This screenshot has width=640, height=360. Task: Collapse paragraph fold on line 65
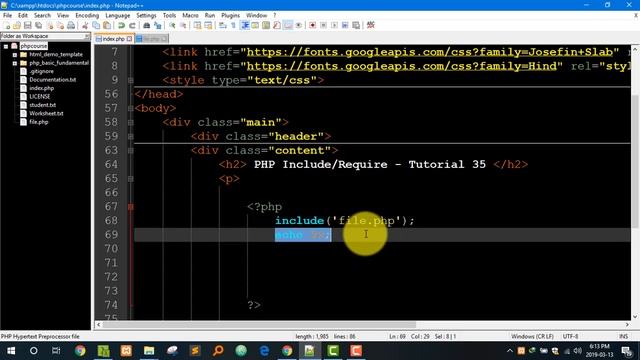click(x=131, y=179)
